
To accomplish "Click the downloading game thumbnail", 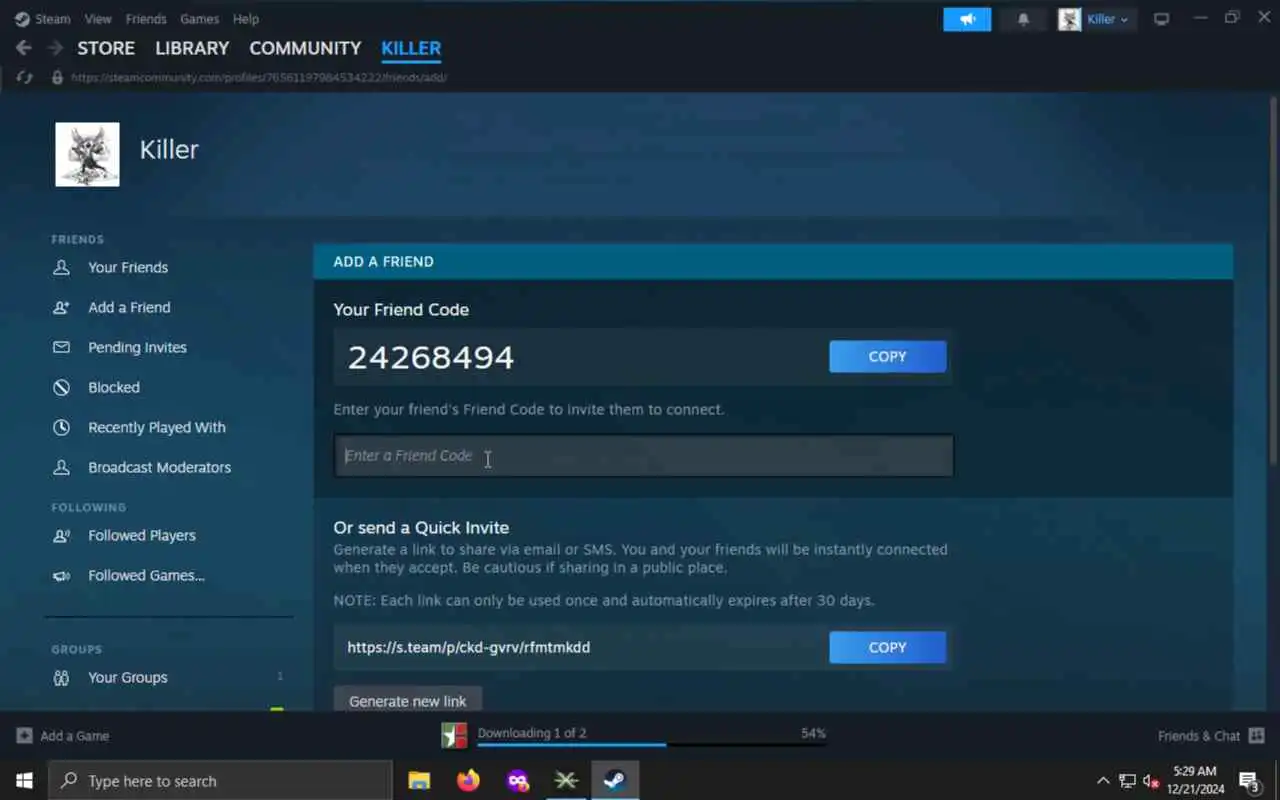I will click(454, 735).
